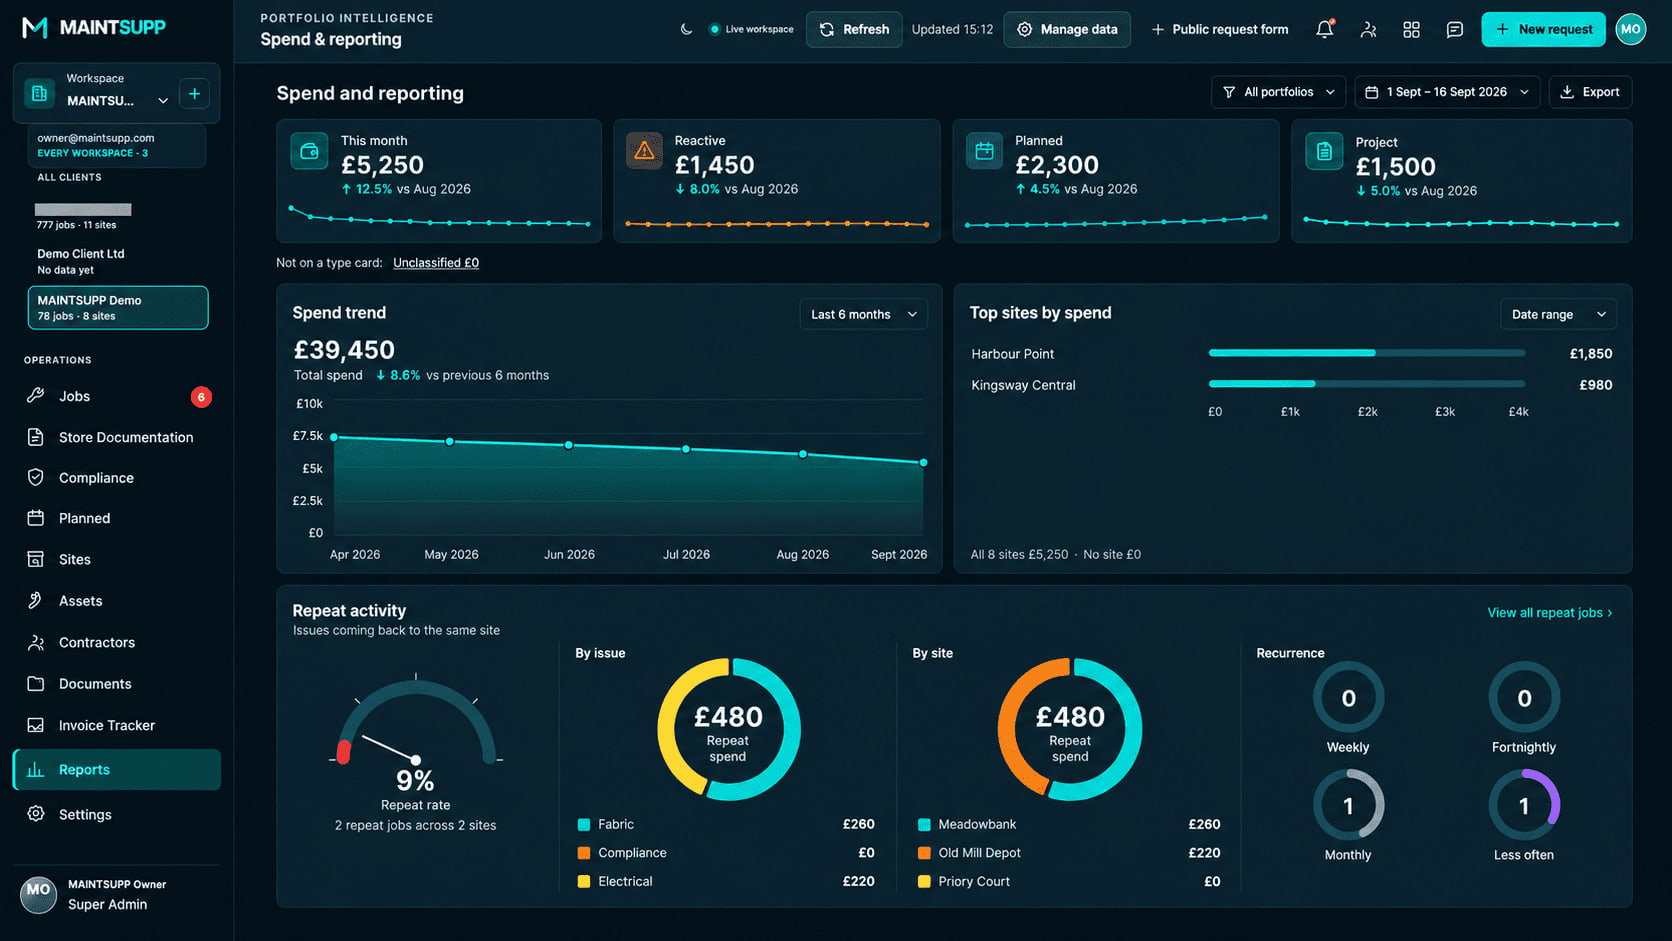This screenshot has width=1672, height=941.
Task: Click the red Jobs badge showing 6
Action: coord(201,397)
